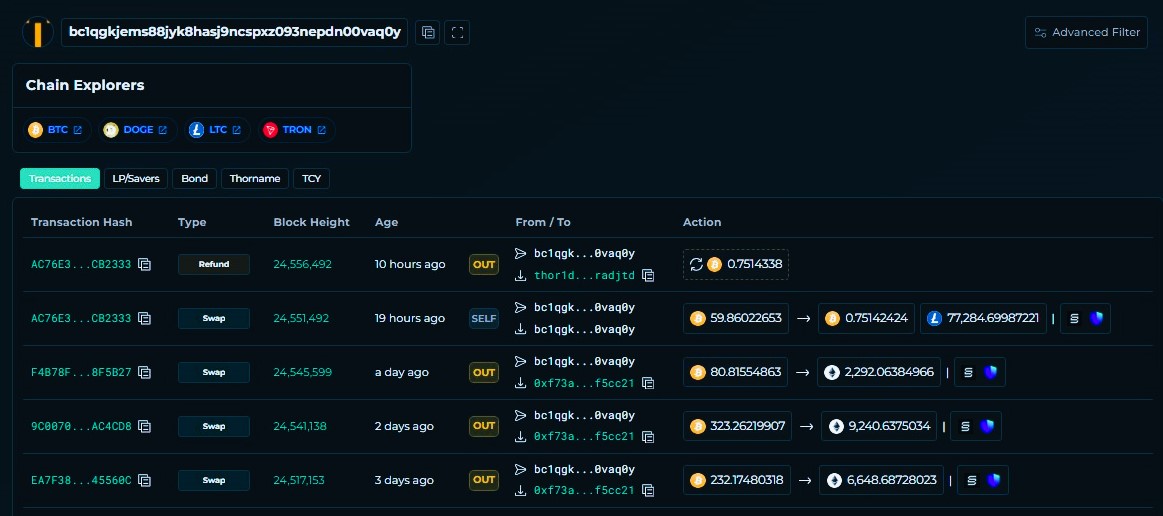This screenshot has width=1163, height=516.
Task: Open BTC chain explorer link
Action: click(x=58, y=130)
